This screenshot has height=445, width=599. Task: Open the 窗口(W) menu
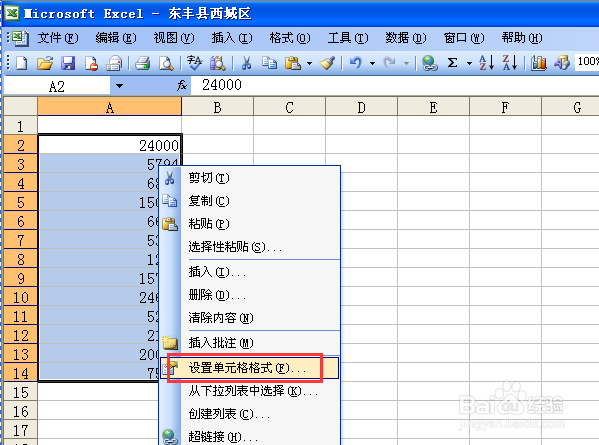pyautogui.click(x=464, y=38)
